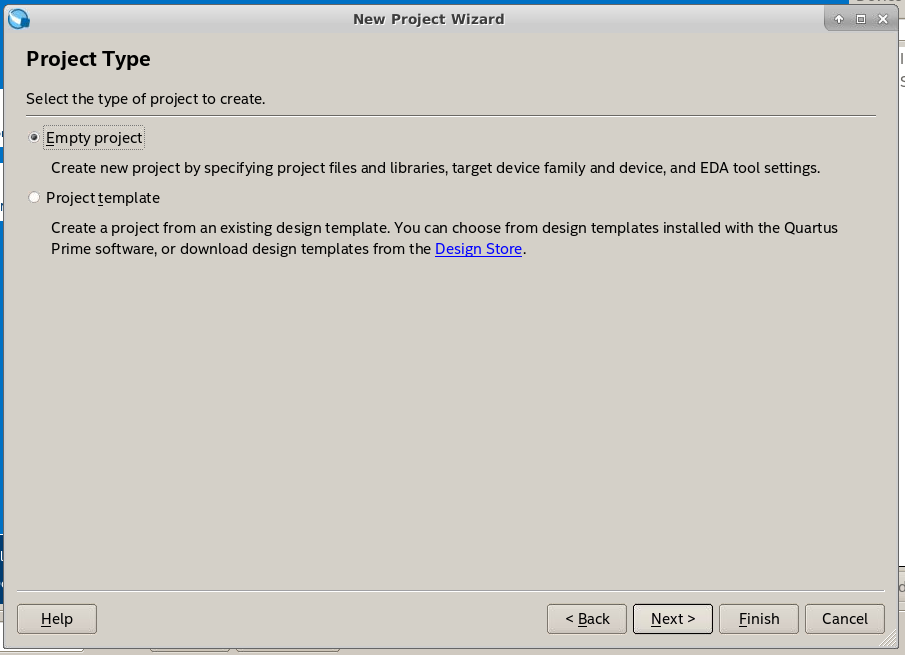Maximize the New Project Wizard window

click(861, 19)
